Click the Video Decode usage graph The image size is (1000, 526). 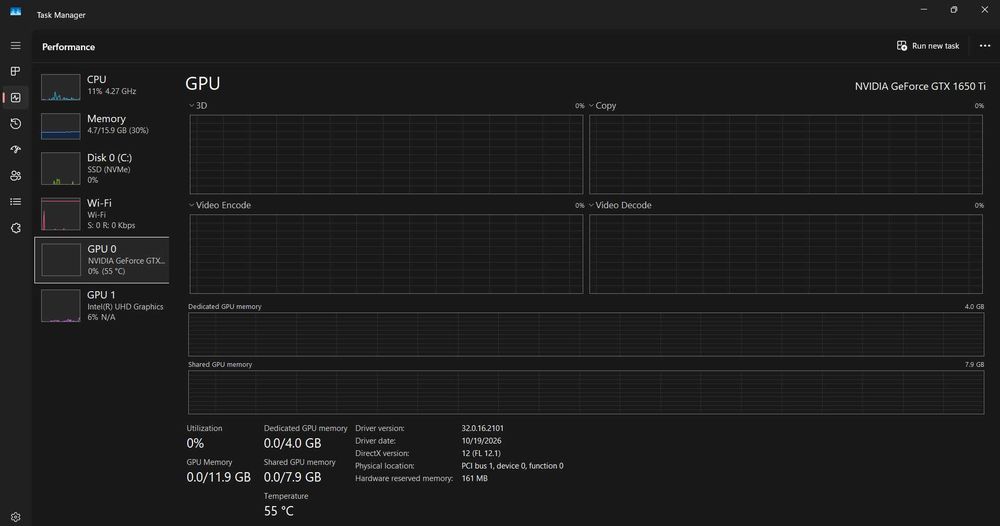(786, 254)
